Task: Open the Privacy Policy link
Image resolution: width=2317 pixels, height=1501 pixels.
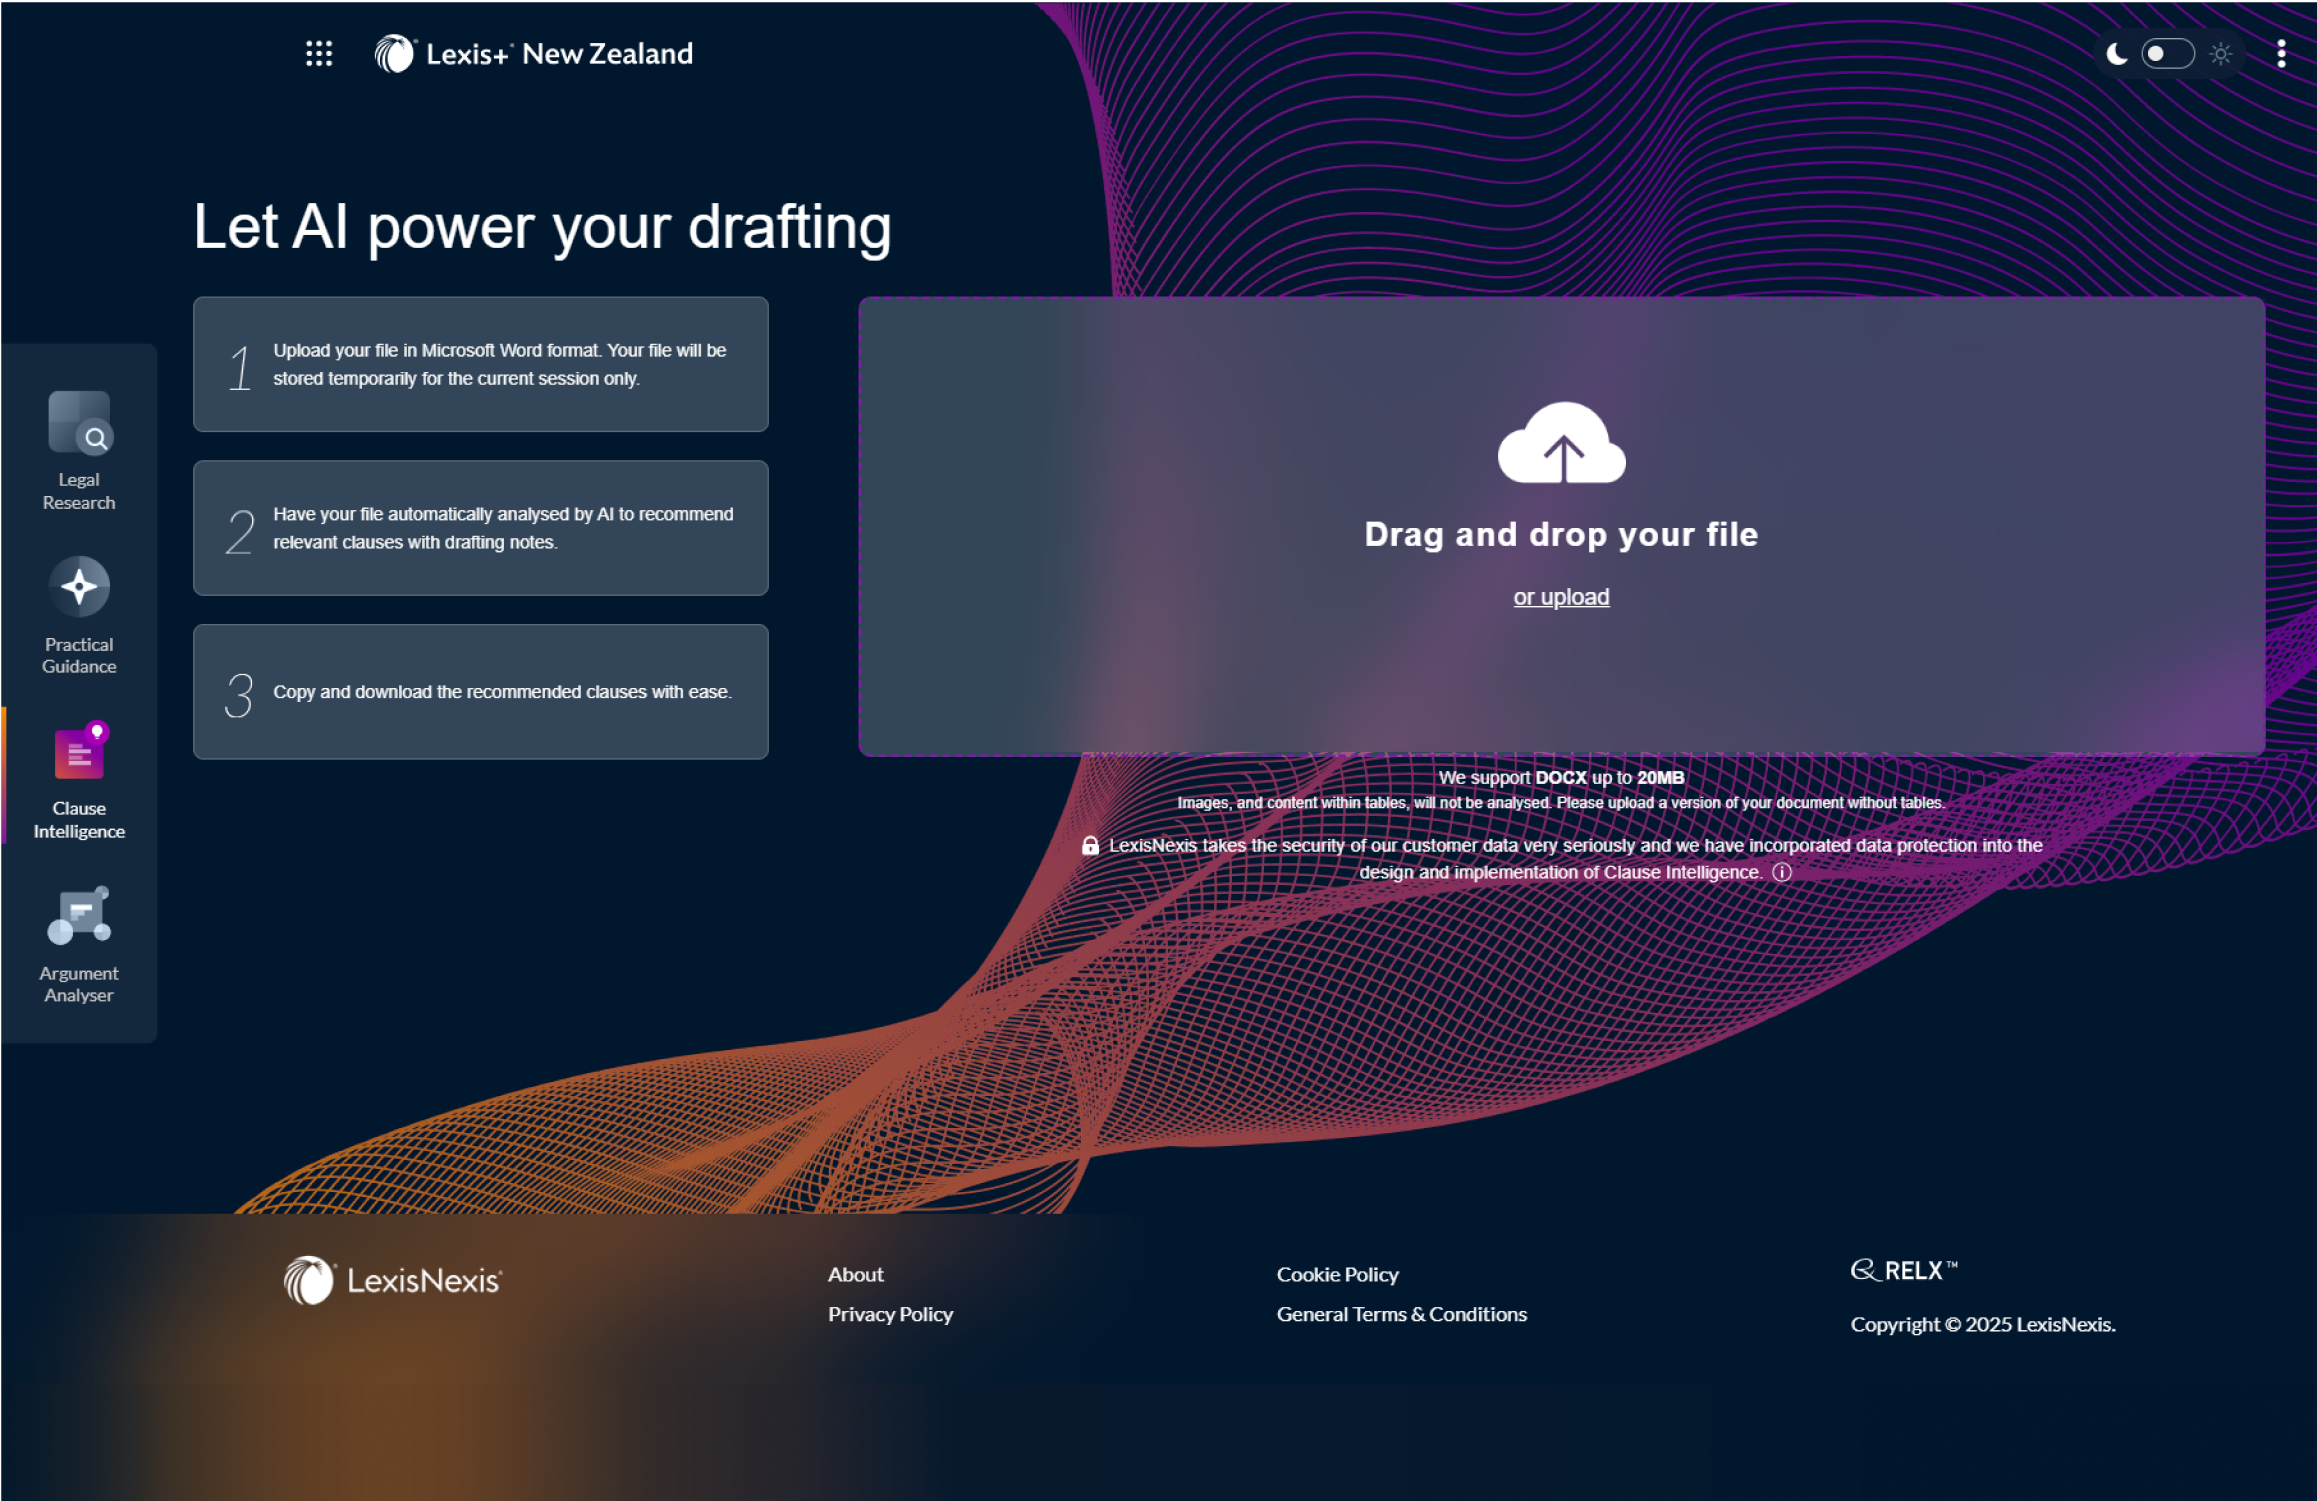Action: pyautogui.click(x=890, y=1315)
